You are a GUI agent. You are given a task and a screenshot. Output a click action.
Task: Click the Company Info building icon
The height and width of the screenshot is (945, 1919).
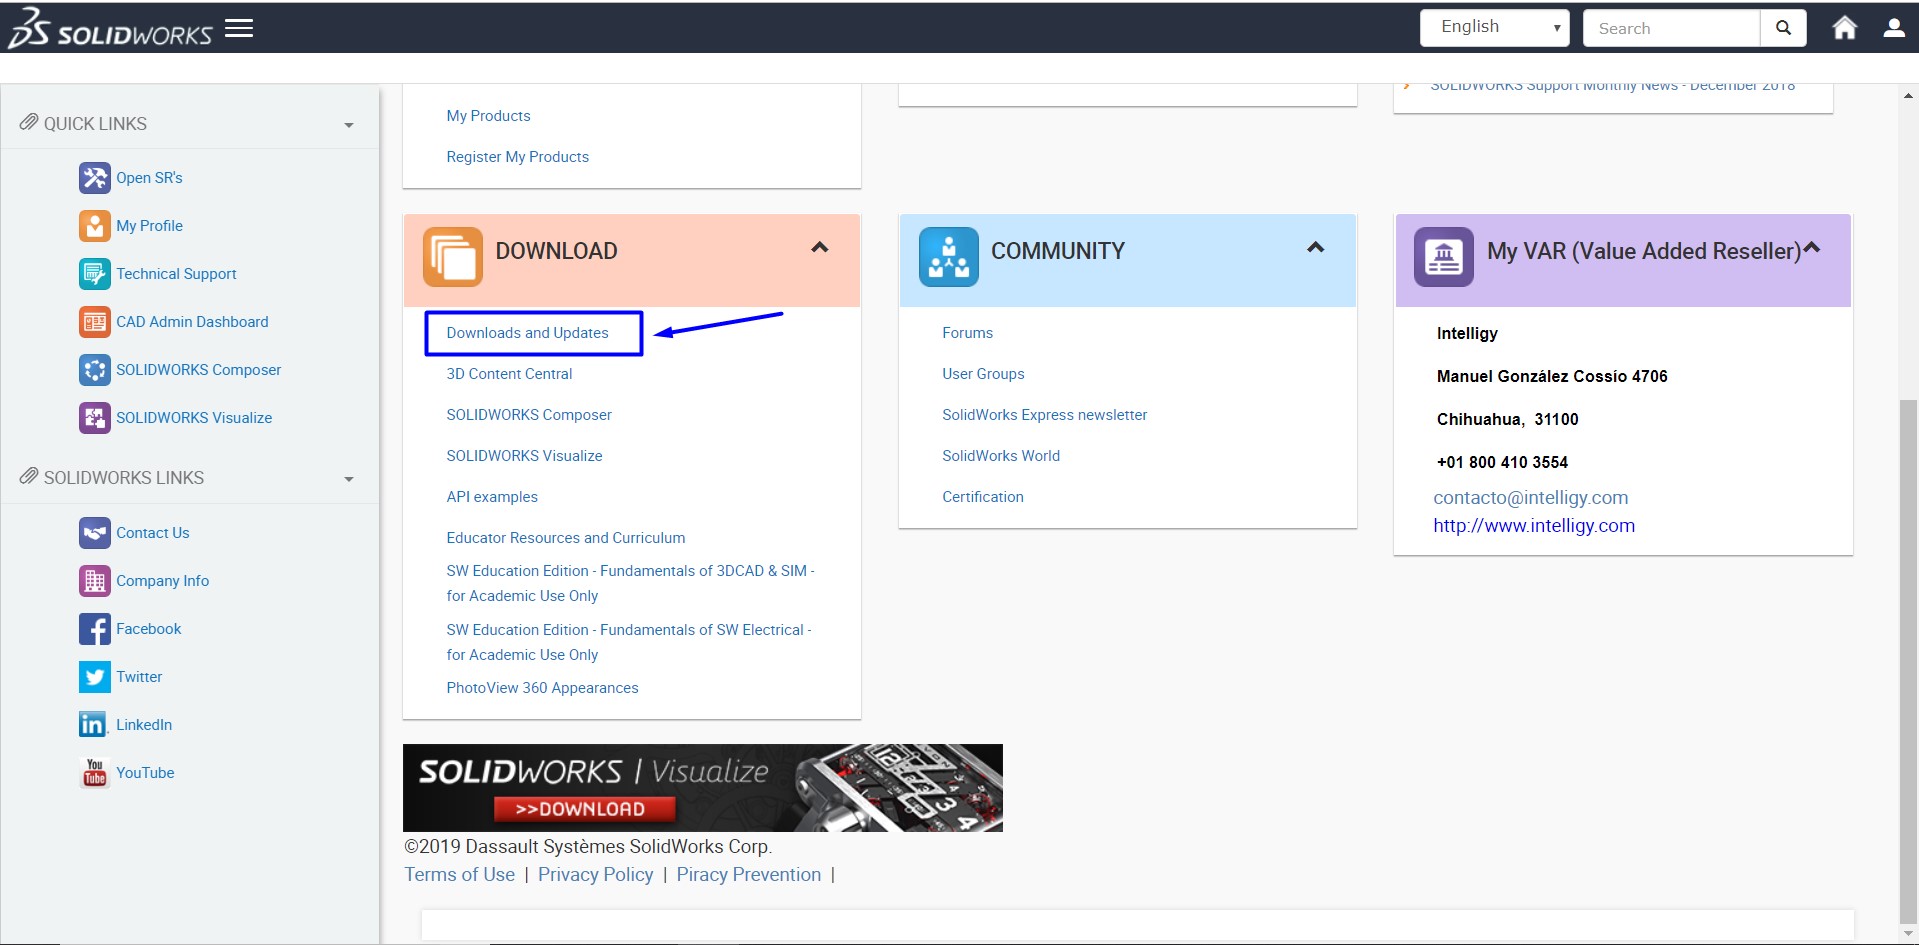[95, 581]
